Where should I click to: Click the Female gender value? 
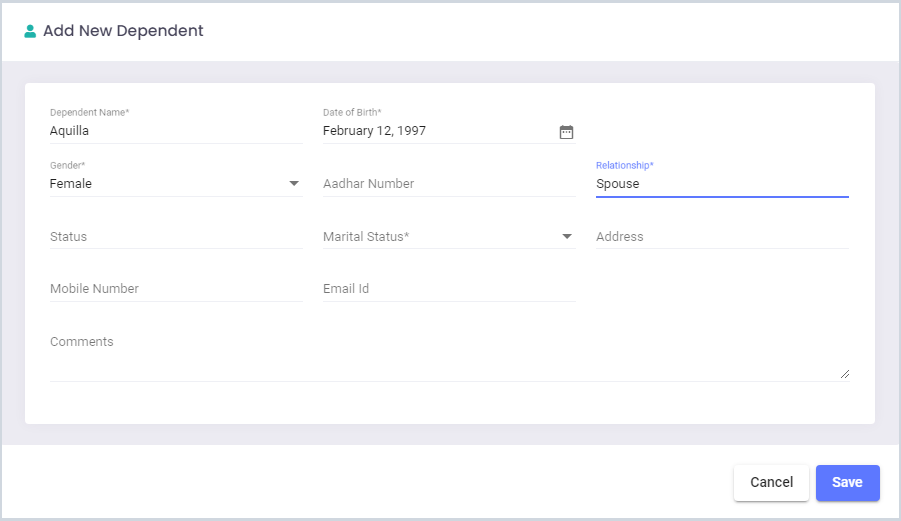coord(71,184)
